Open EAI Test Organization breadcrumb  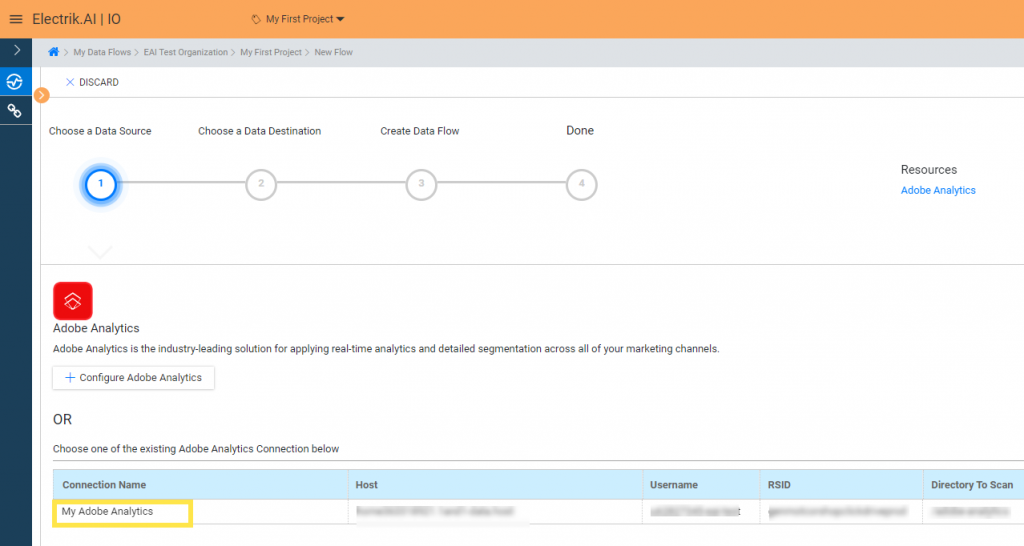click(x=185, y=52)
